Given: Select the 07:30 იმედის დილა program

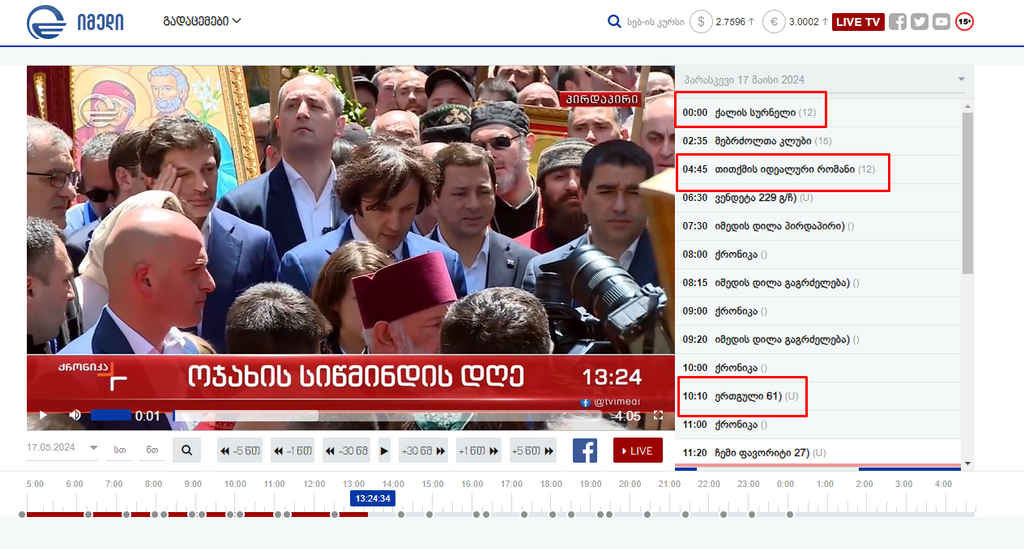Looking at the screenshot, I should [x=818, y=226].
